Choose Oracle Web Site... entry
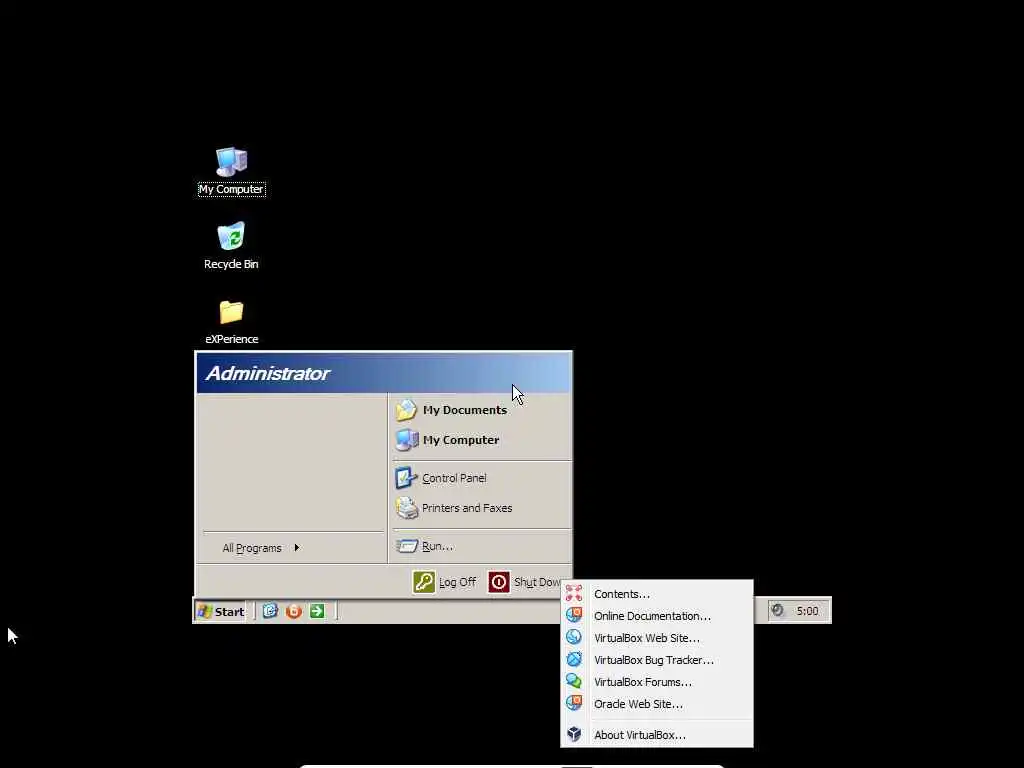 pyautogui.click(x=657, y=704)
